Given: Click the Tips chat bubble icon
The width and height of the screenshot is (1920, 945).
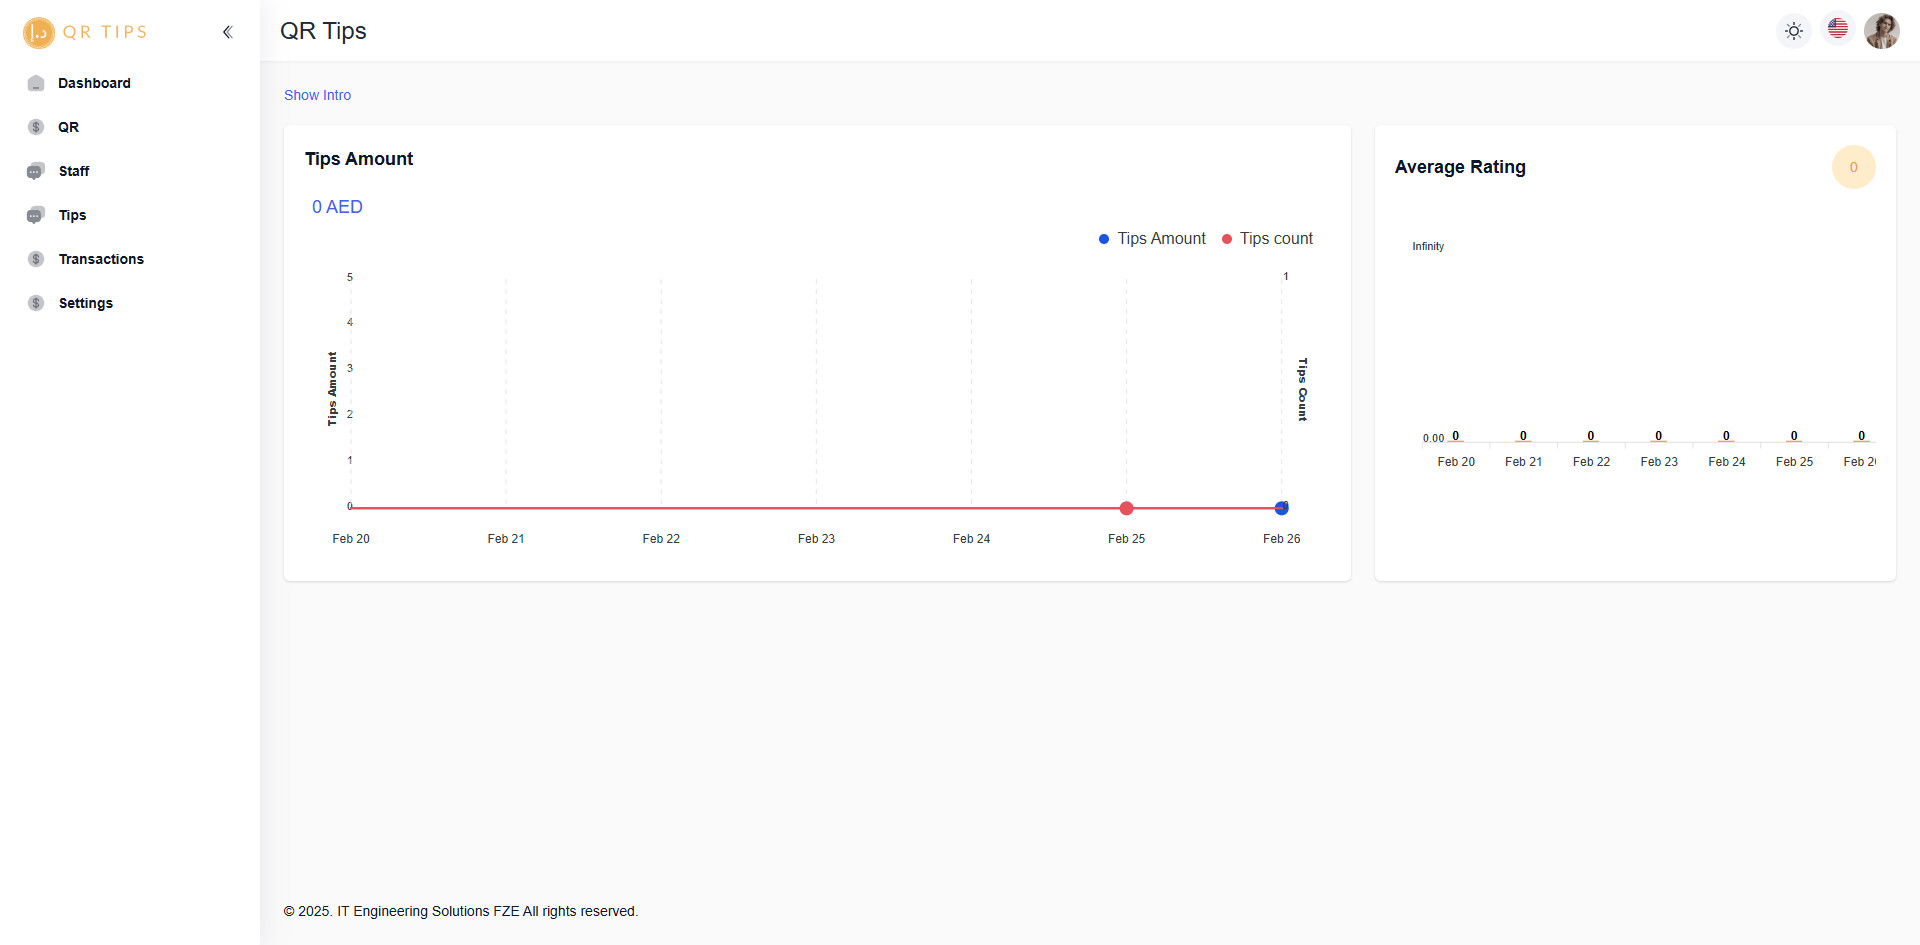Looking at the screenshot, I should coord(36,215).
